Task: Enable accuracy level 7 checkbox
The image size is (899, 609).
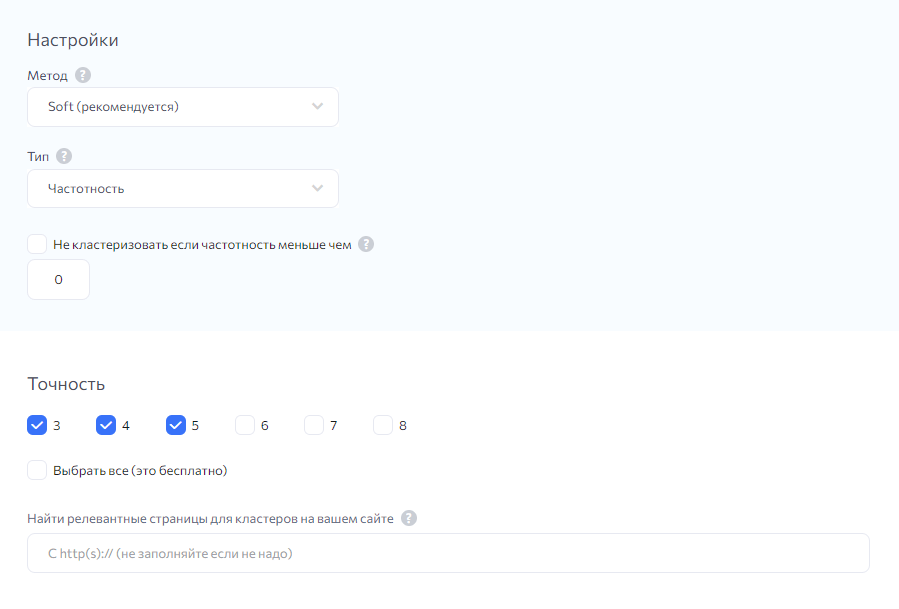Action: coord(314,425)
